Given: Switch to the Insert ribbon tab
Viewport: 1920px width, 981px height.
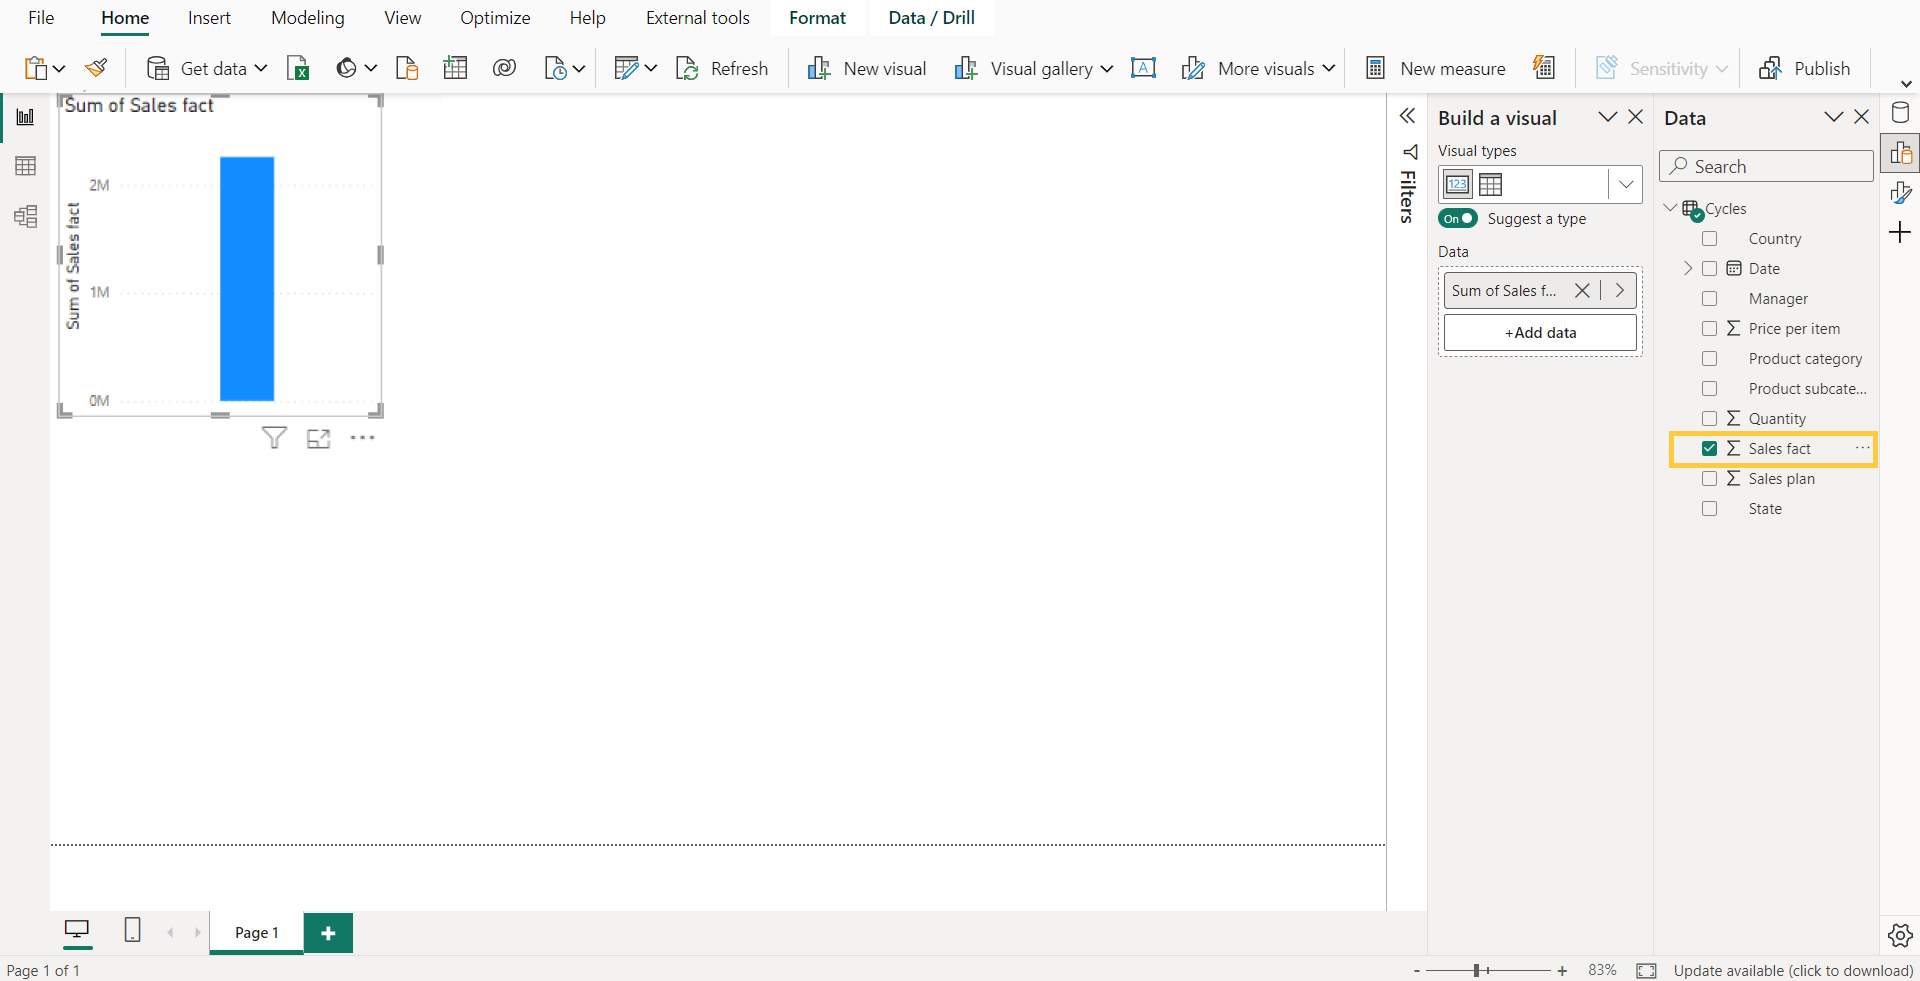Looking at the screenshot, I should (x=209, y=18).
